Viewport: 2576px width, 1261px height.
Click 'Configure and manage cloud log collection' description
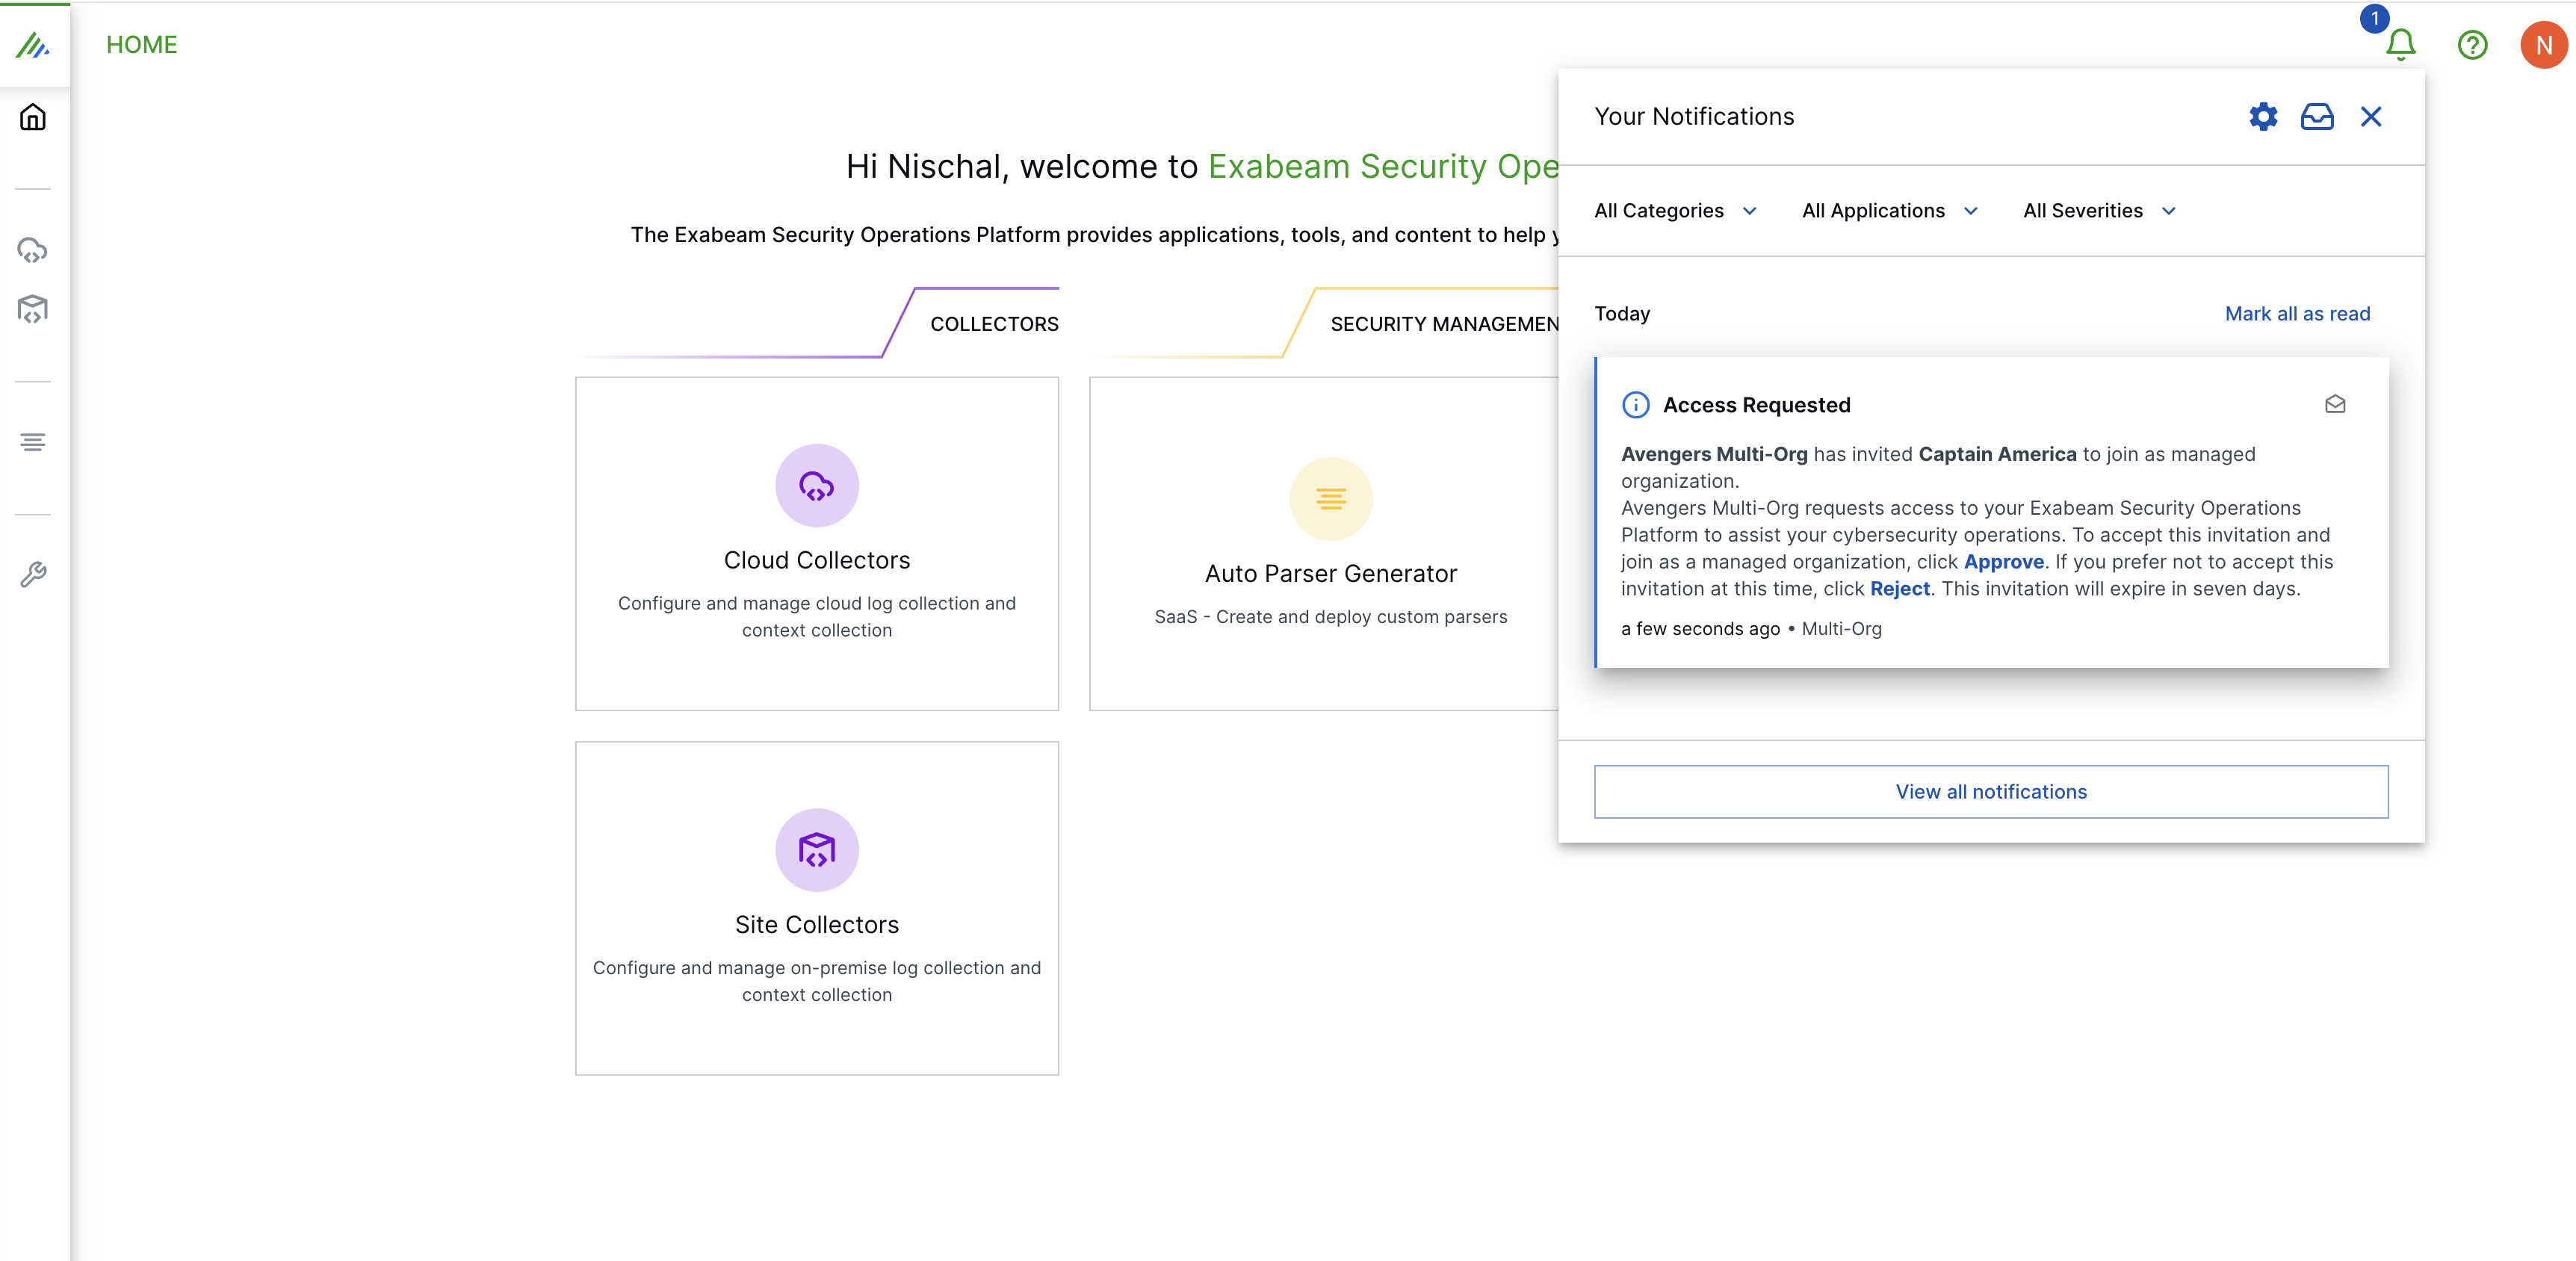(x=817, y=617)
